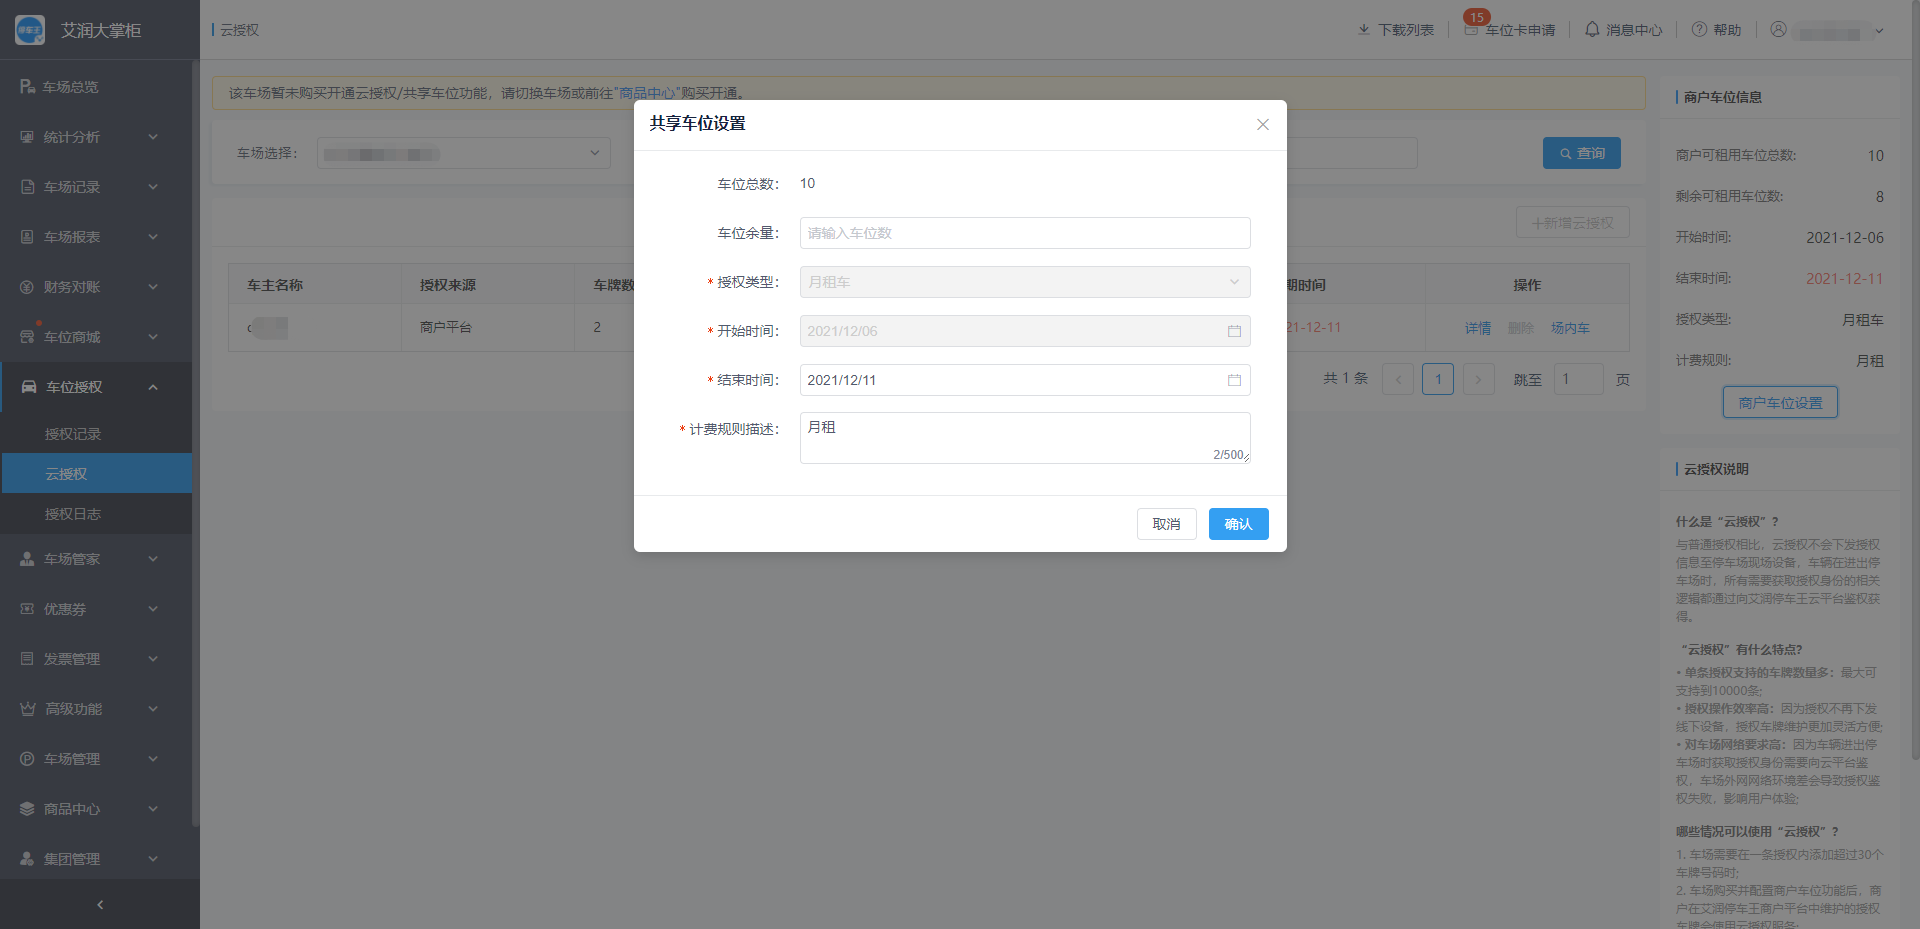Collapse the sidebar with the arrow

[100, 905]
